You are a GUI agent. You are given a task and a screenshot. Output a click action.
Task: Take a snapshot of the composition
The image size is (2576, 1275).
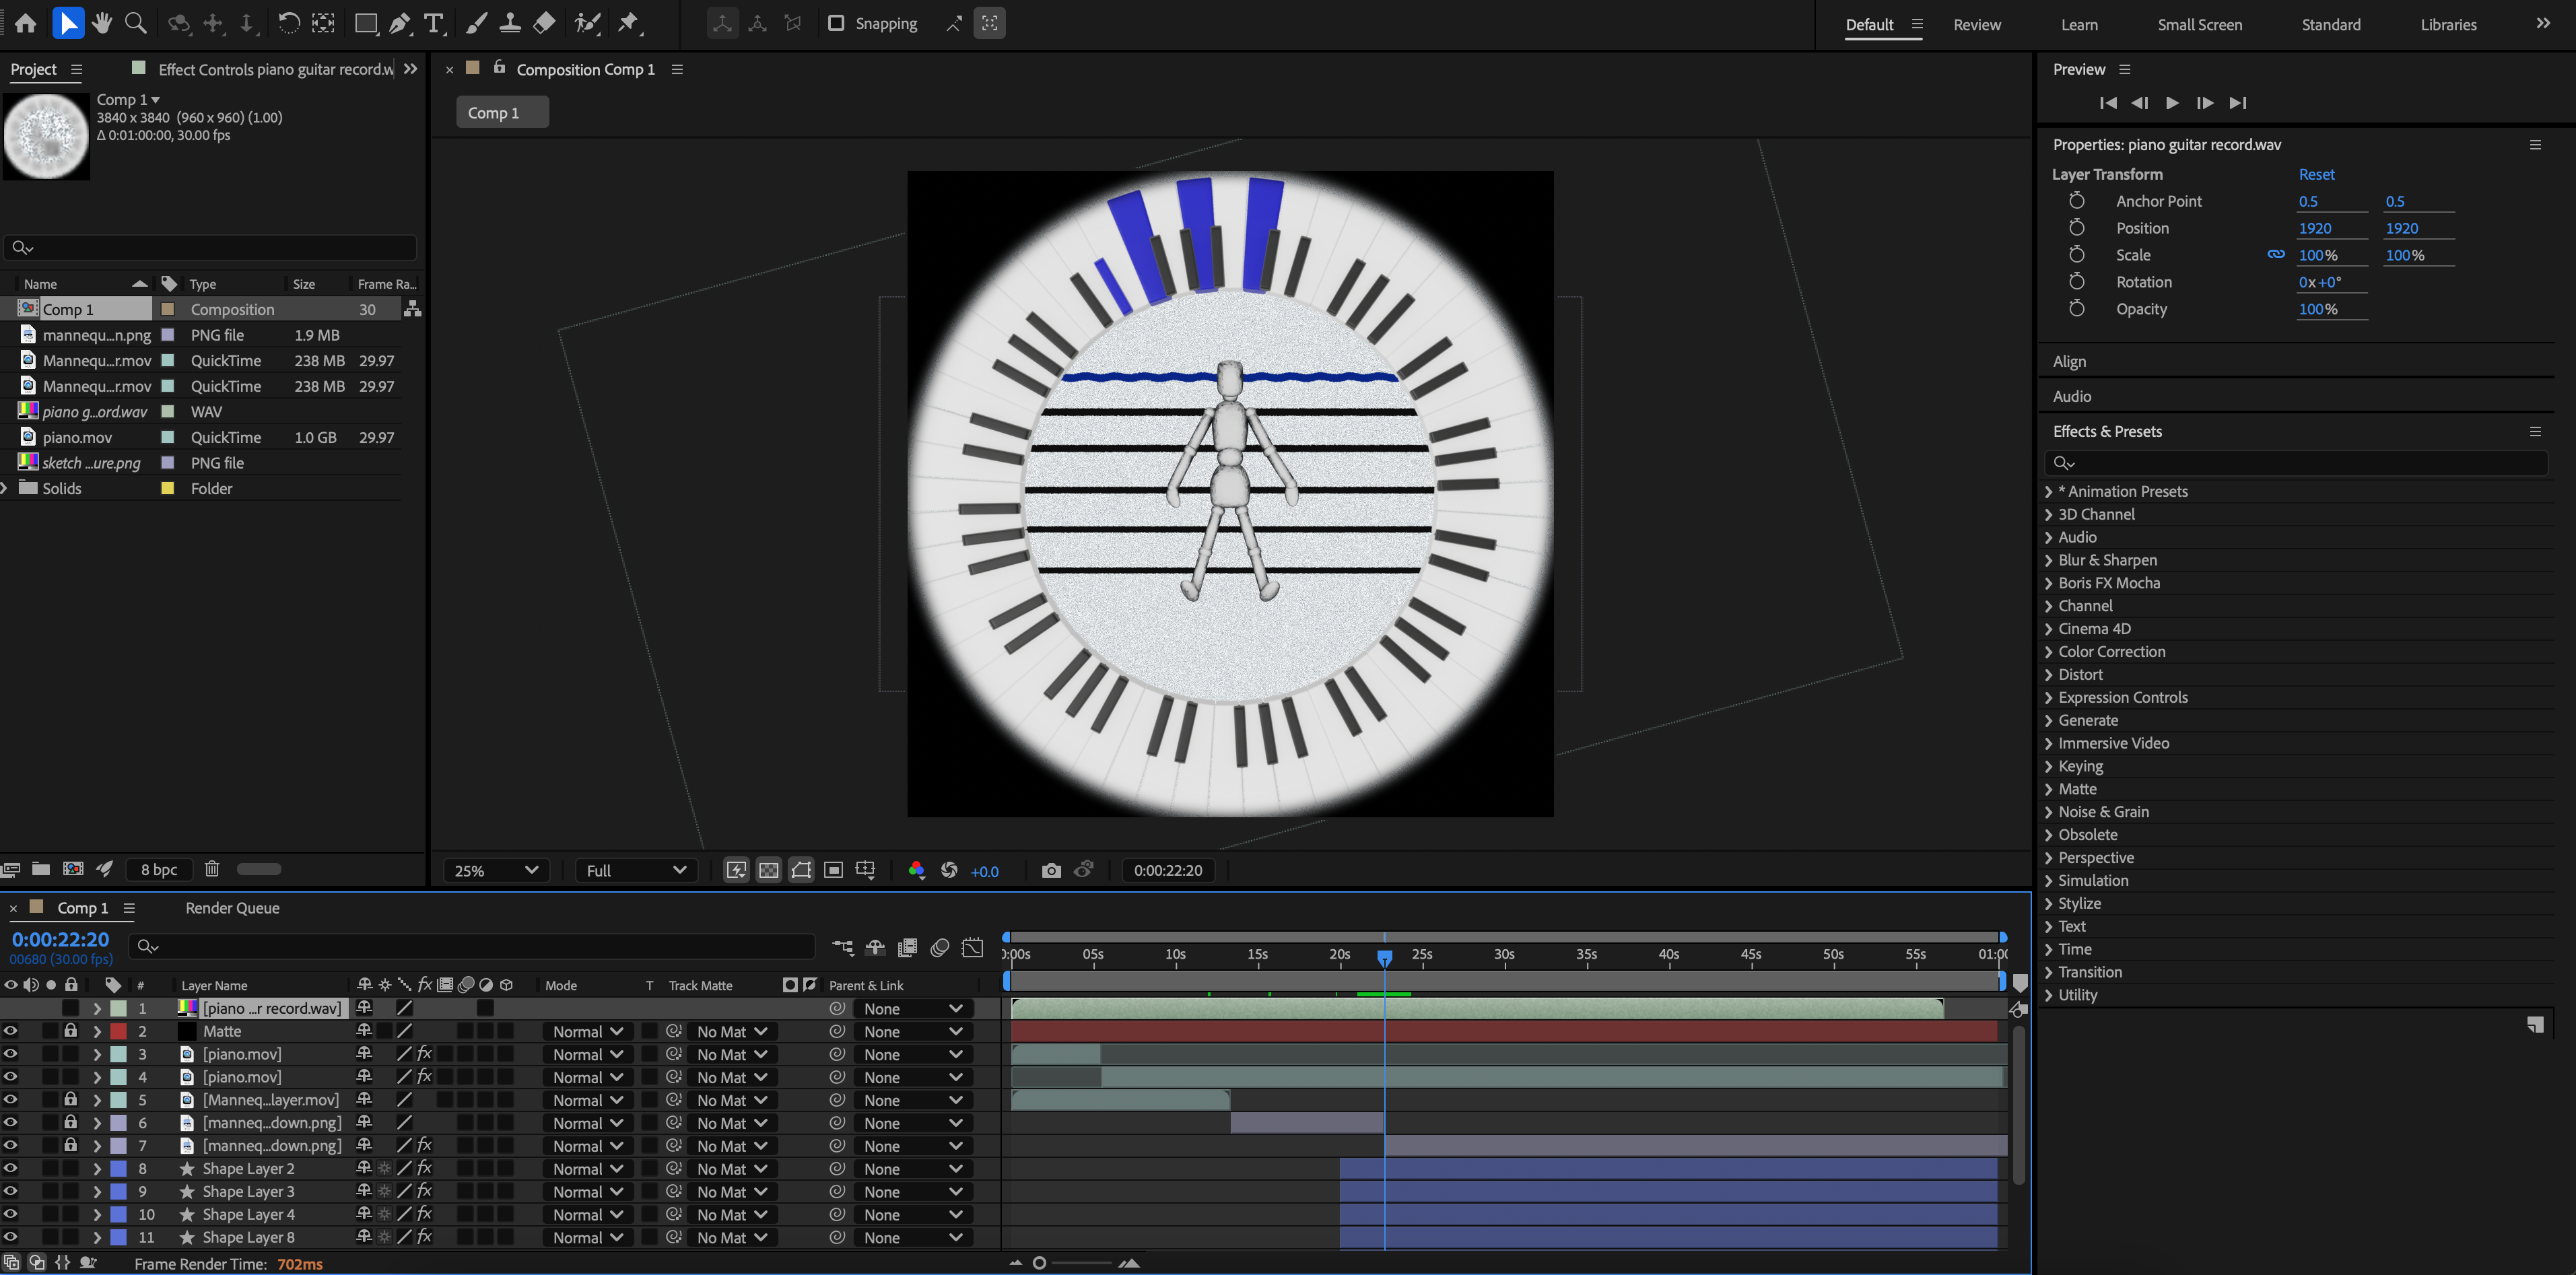[1052, 870]
